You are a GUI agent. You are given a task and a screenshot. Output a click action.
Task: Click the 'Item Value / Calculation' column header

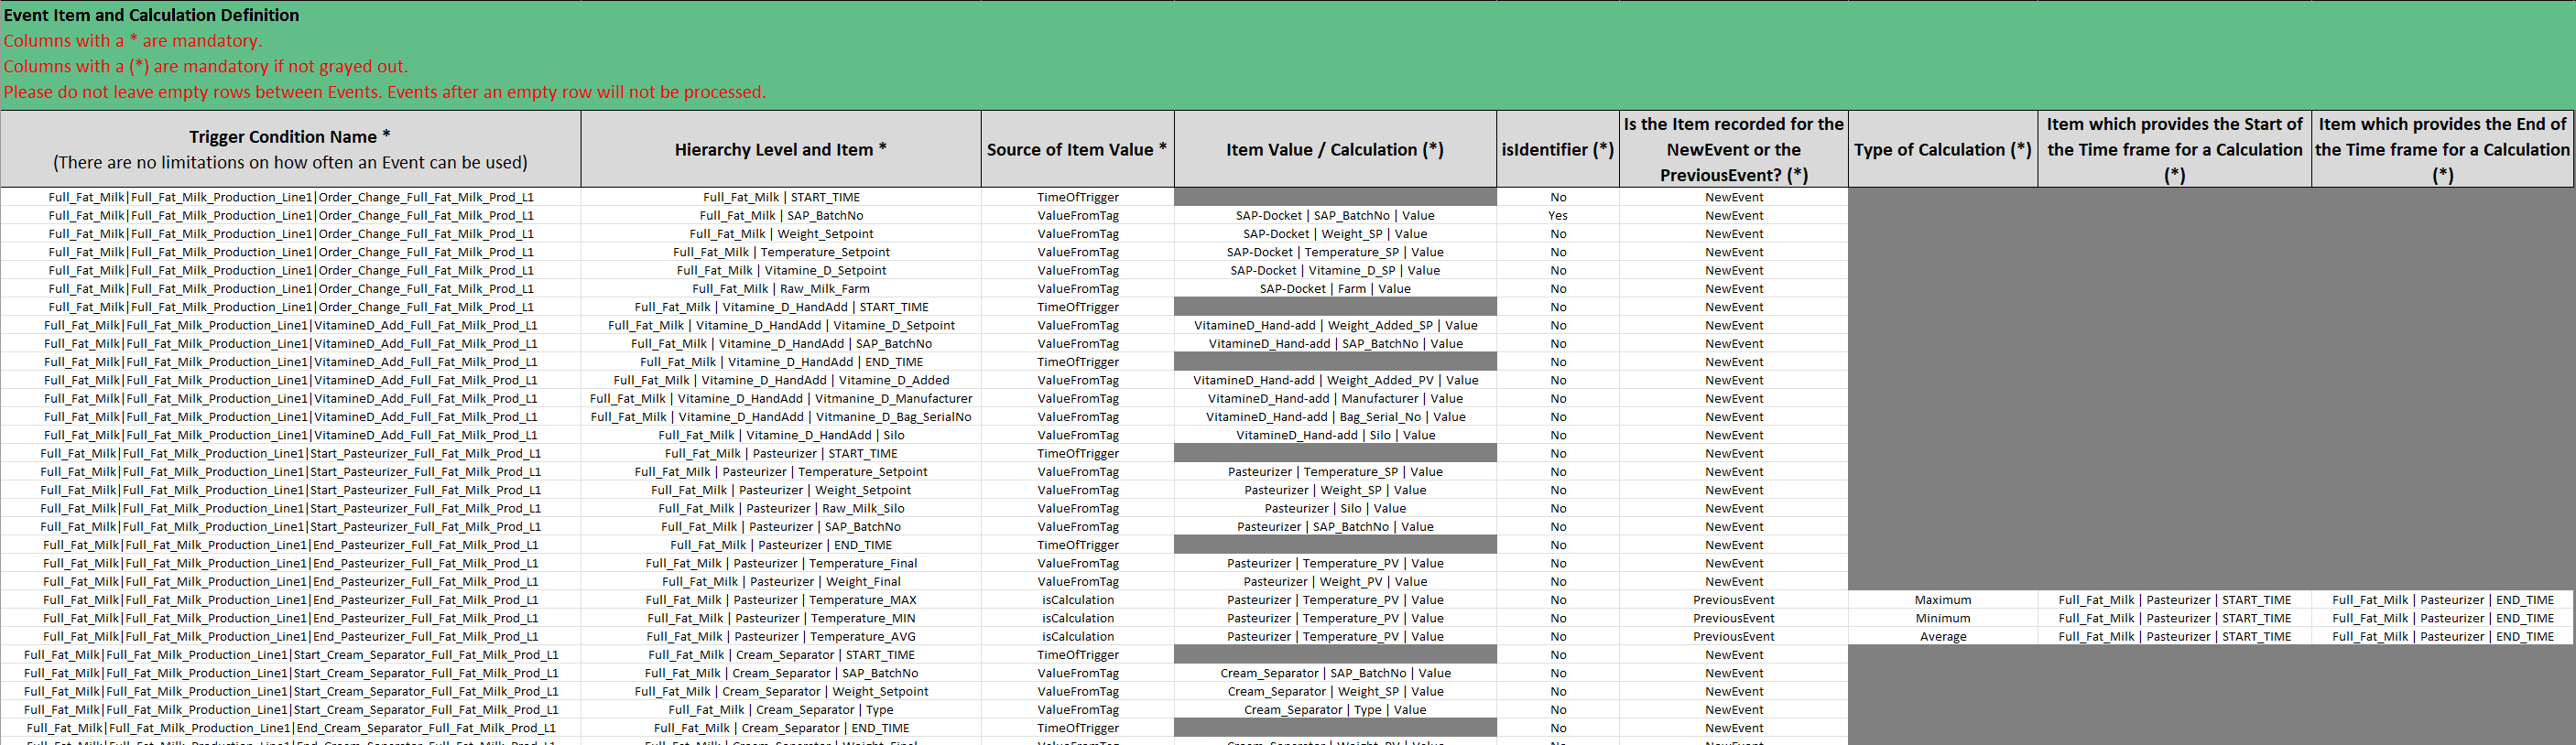pyautogui.click(x=1334, y=149)
